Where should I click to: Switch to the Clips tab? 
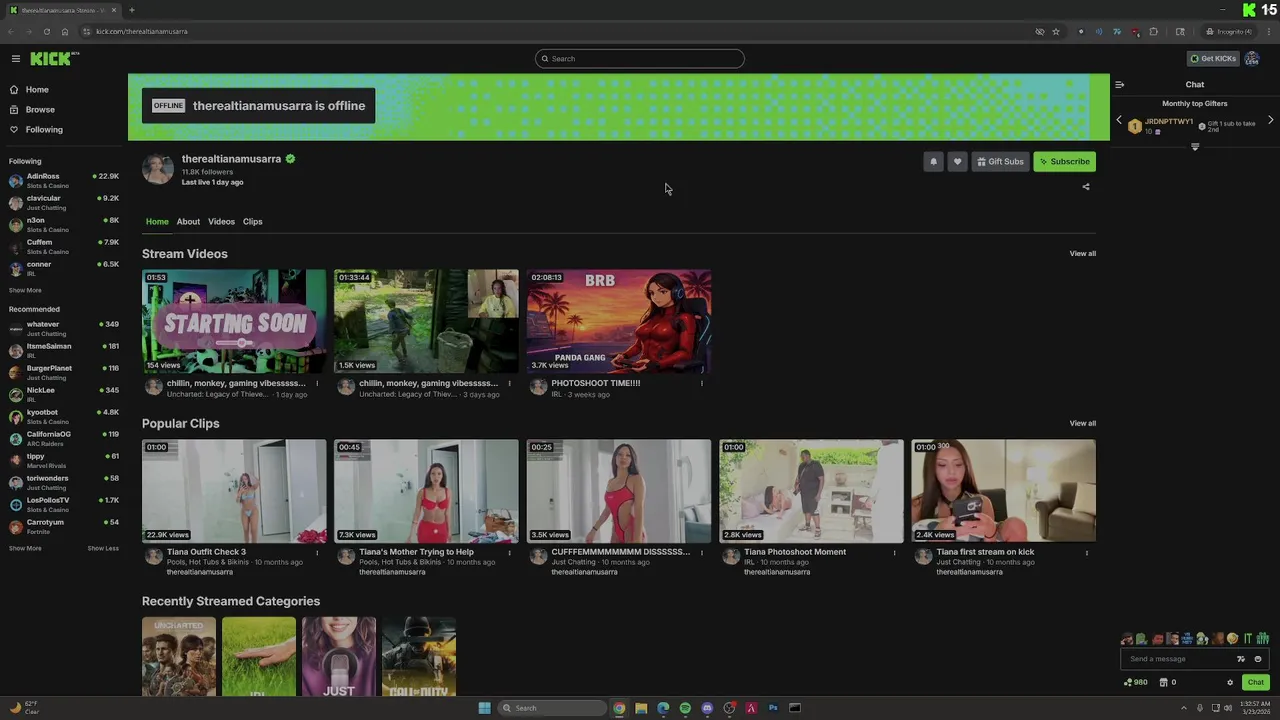pos(252,222)
